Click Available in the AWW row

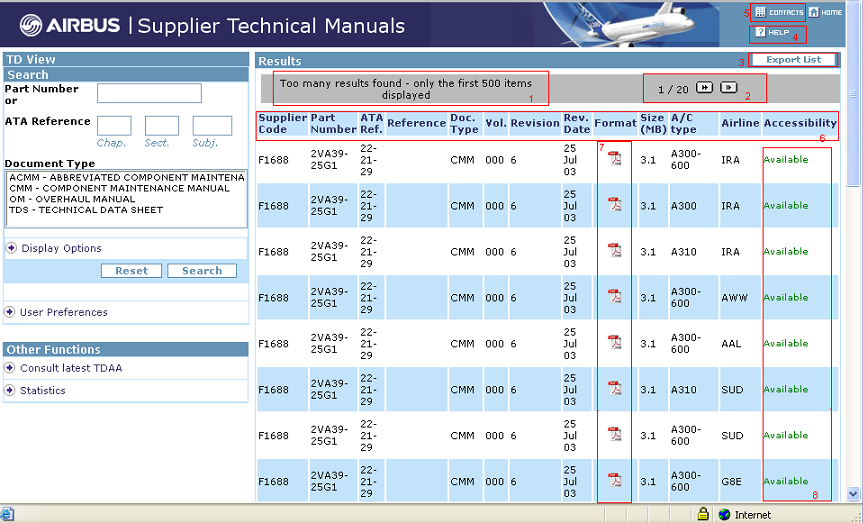(785, 297)
